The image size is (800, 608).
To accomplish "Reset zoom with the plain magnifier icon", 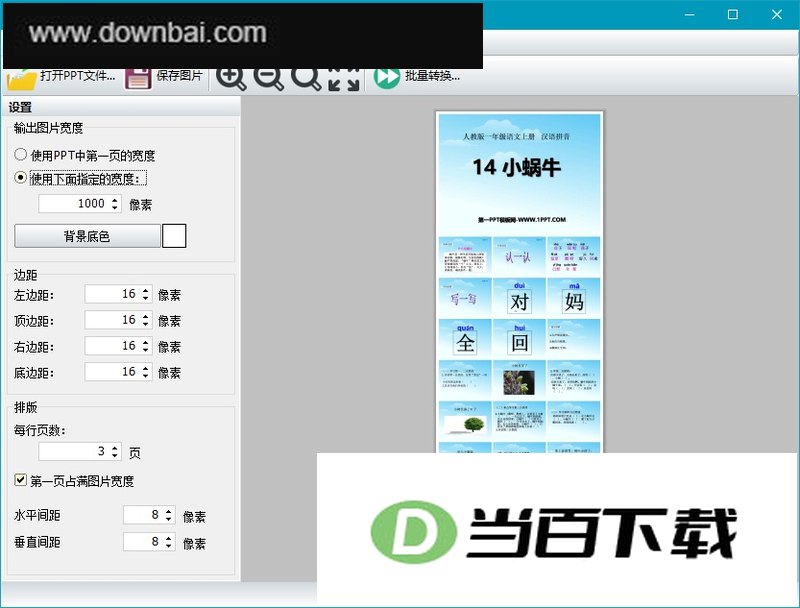I will (x=306, y=79).
